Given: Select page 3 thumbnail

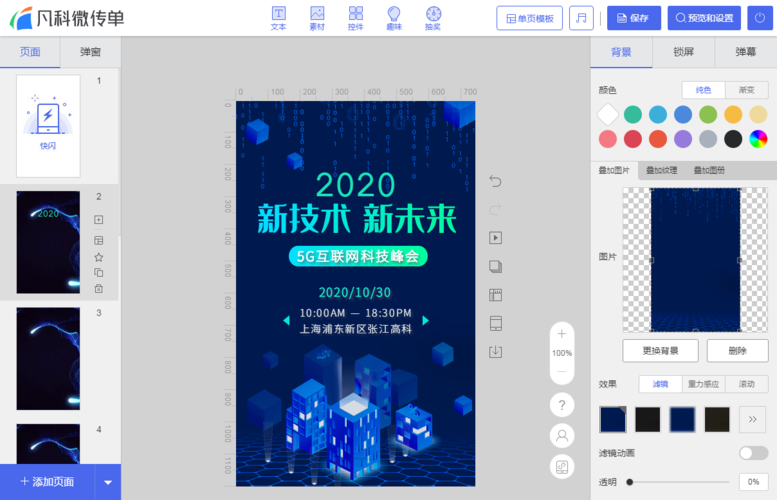Looking at the screenshot, I should [x=48, y=359].
